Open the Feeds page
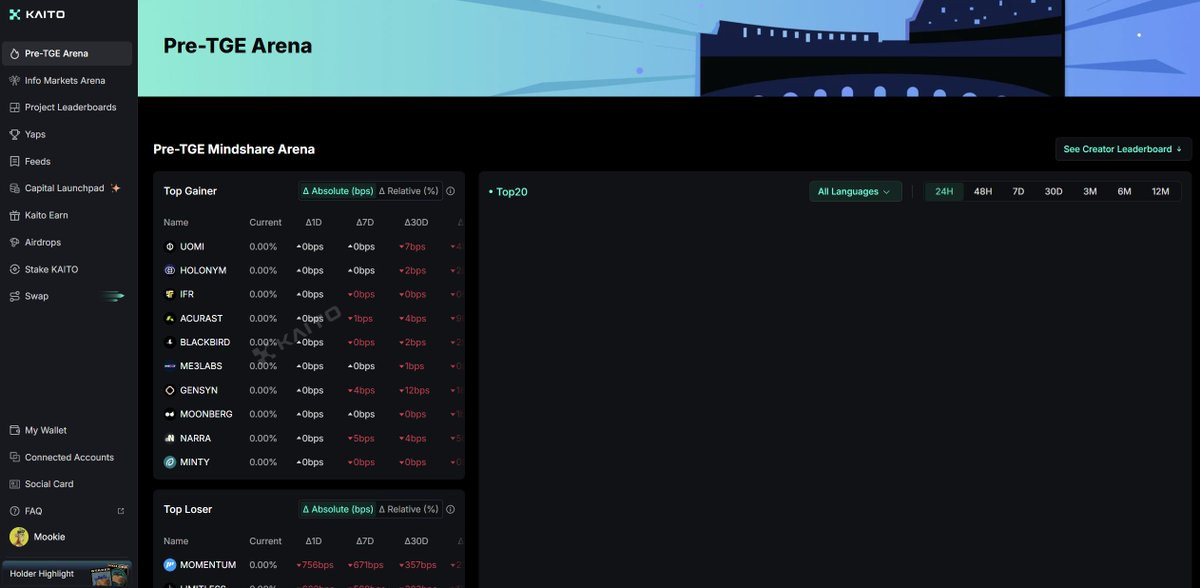1200x588 pixels. click(x=66, y=162)
